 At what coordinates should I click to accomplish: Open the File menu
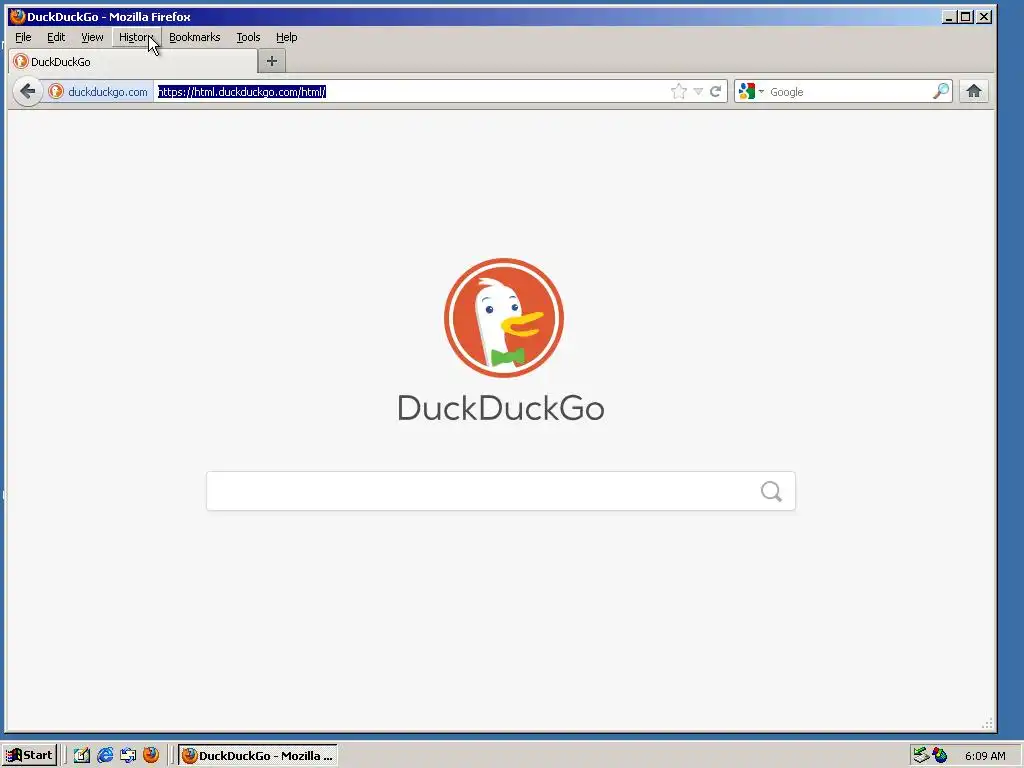pyautogui.click(x=23, y=37)
